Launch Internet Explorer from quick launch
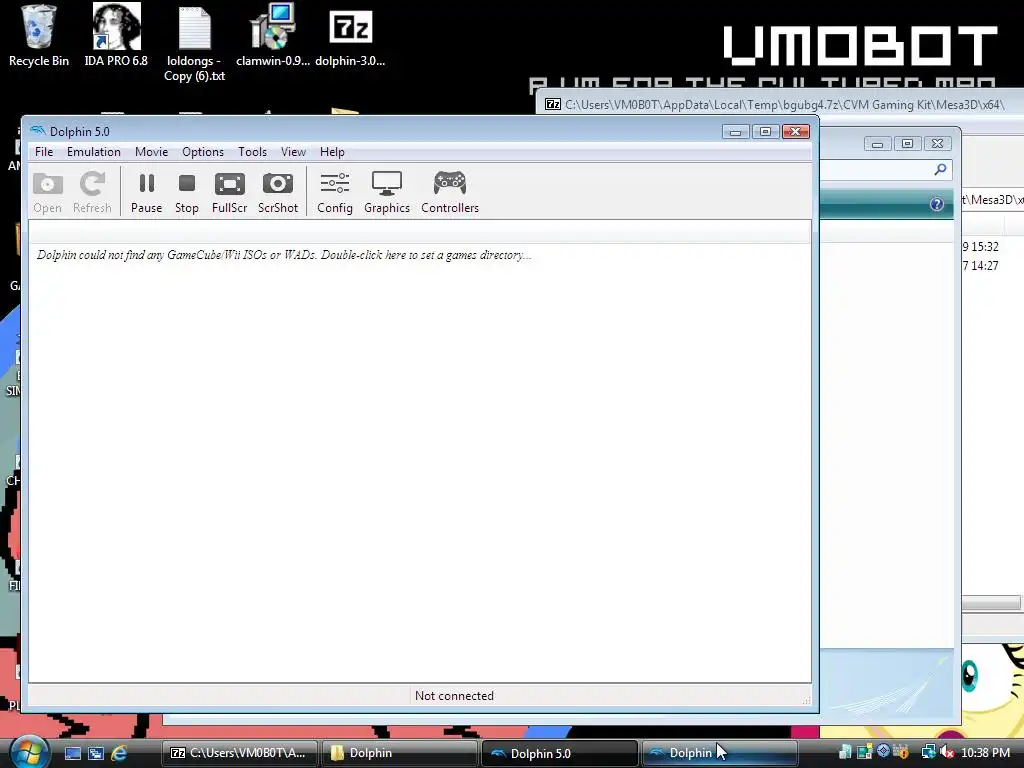 pyautogui.click(x=120, y=753)
